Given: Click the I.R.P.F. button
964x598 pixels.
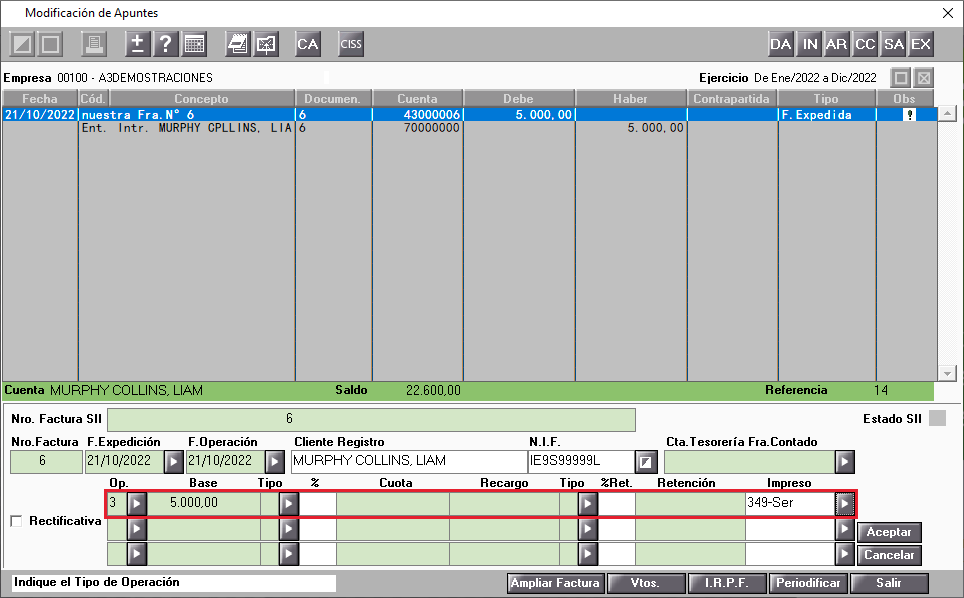Looking at the screenshot, I should [727, 583].
